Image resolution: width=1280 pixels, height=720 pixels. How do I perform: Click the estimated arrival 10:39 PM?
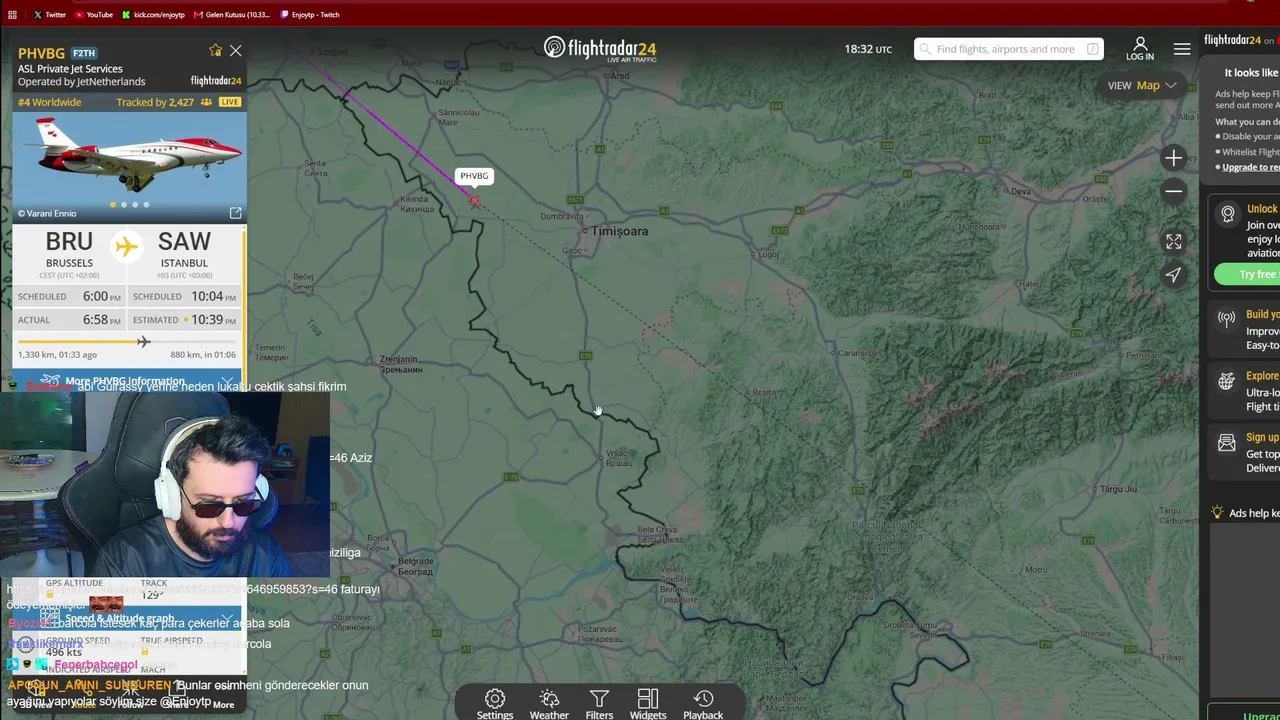coord(214,320)
